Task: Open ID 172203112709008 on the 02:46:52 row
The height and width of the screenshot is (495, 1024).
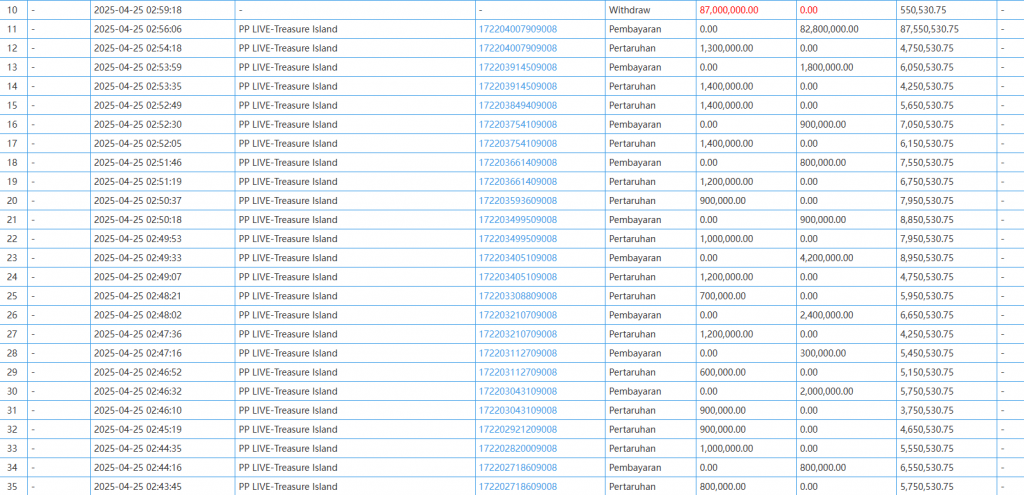Action: click(518, 372)
